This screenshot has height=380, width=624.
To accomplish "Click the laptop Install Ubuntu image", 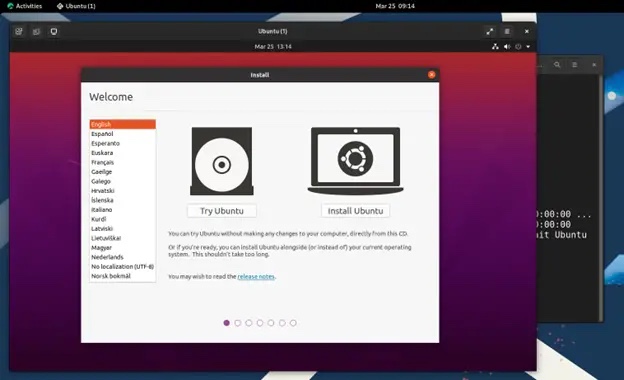I will click(355, 161).
